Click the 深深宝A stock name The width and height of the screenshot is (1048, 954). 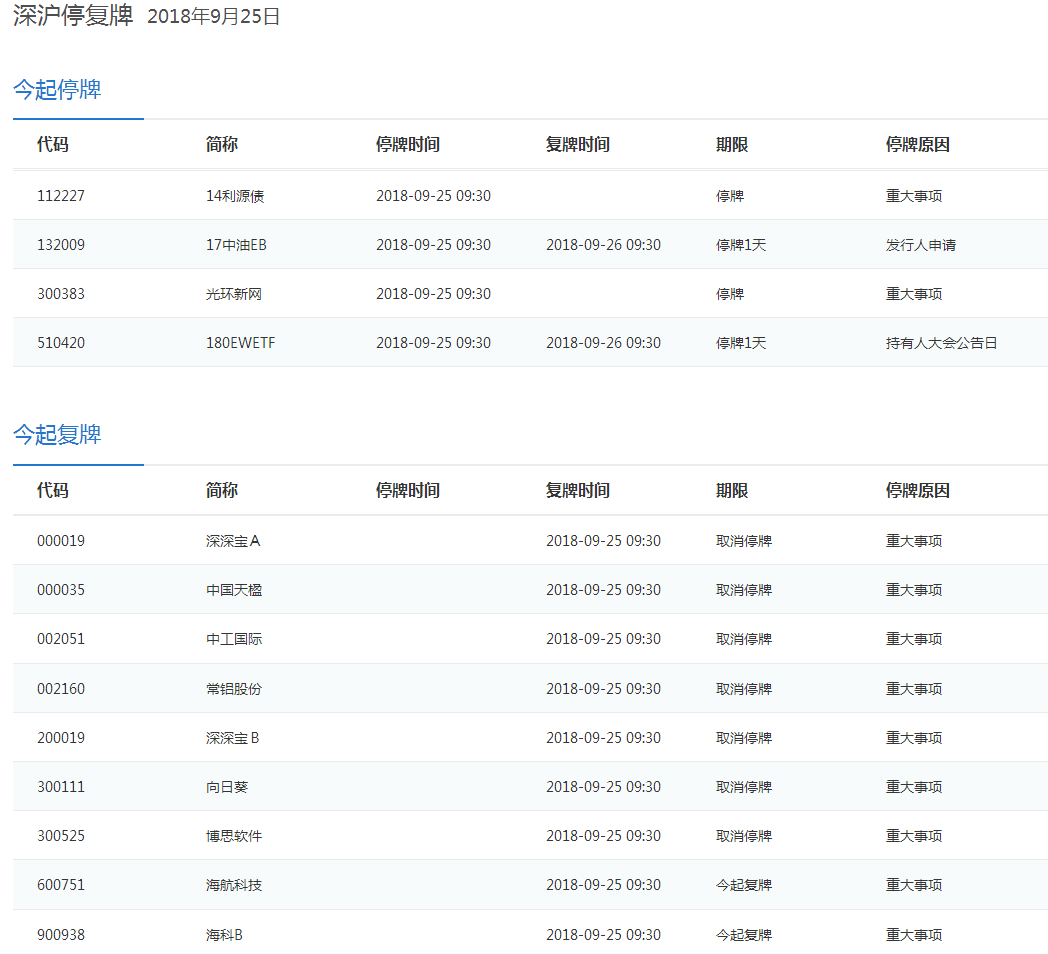pyautogui.click(x=233, y=541)
